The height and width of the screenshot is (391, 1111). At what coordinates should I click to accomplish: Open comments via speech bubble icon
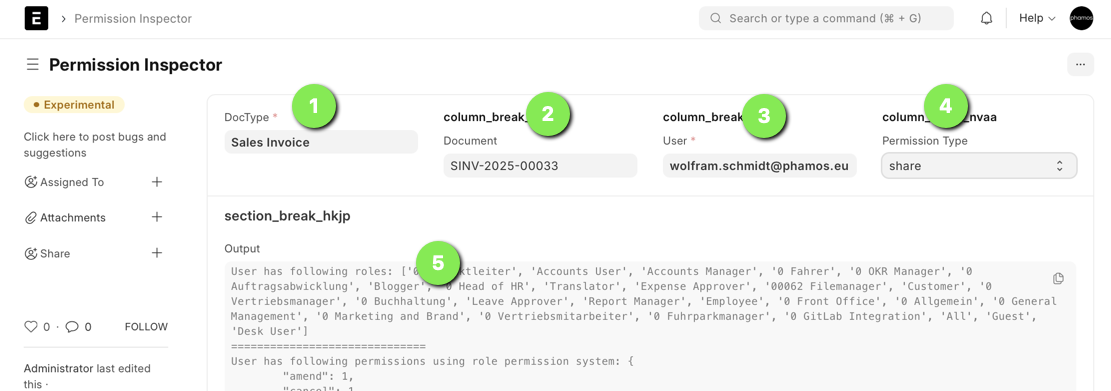[72, 327]
